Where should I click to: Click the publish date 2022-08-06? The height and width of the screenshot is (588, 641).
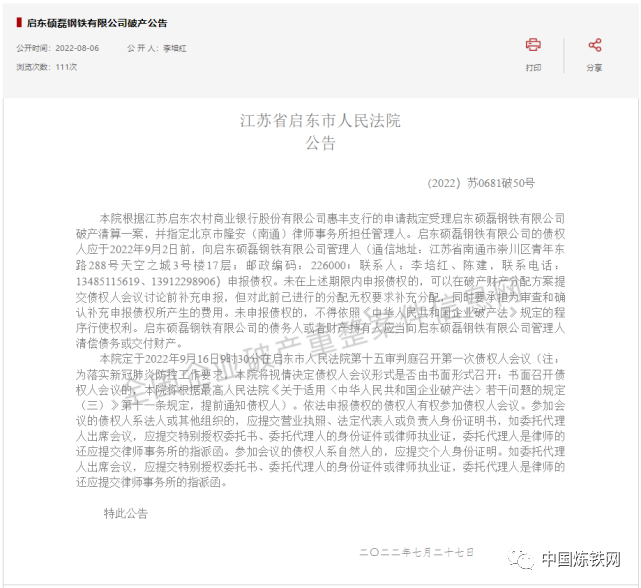point(77,48)
